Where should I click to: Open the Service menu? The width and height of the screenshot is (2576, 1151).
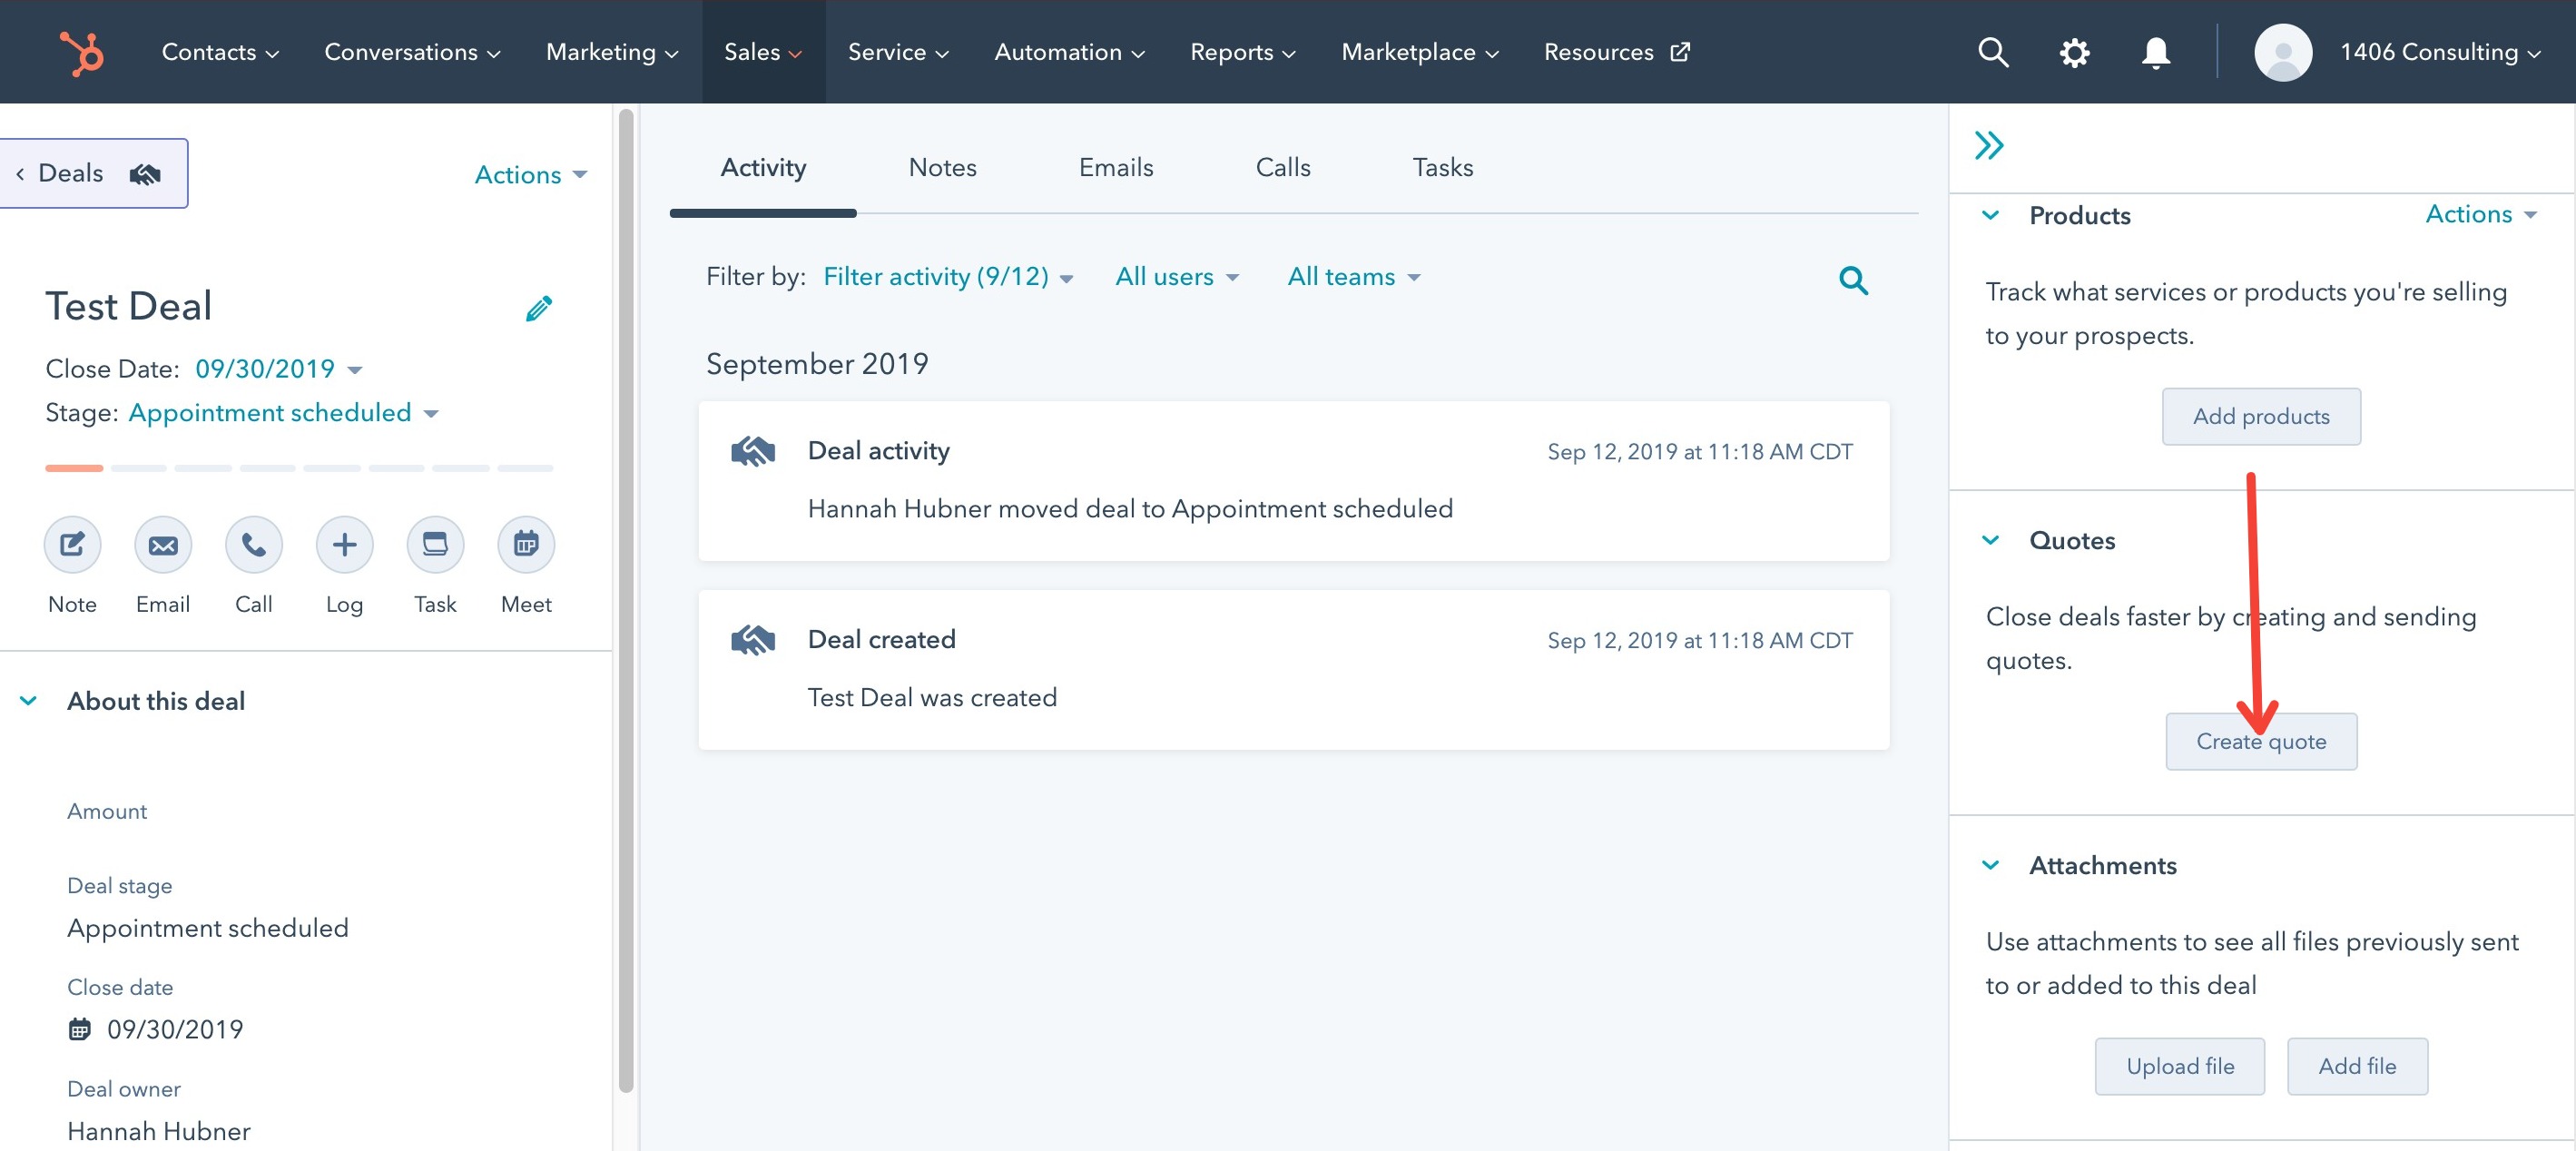898,52
